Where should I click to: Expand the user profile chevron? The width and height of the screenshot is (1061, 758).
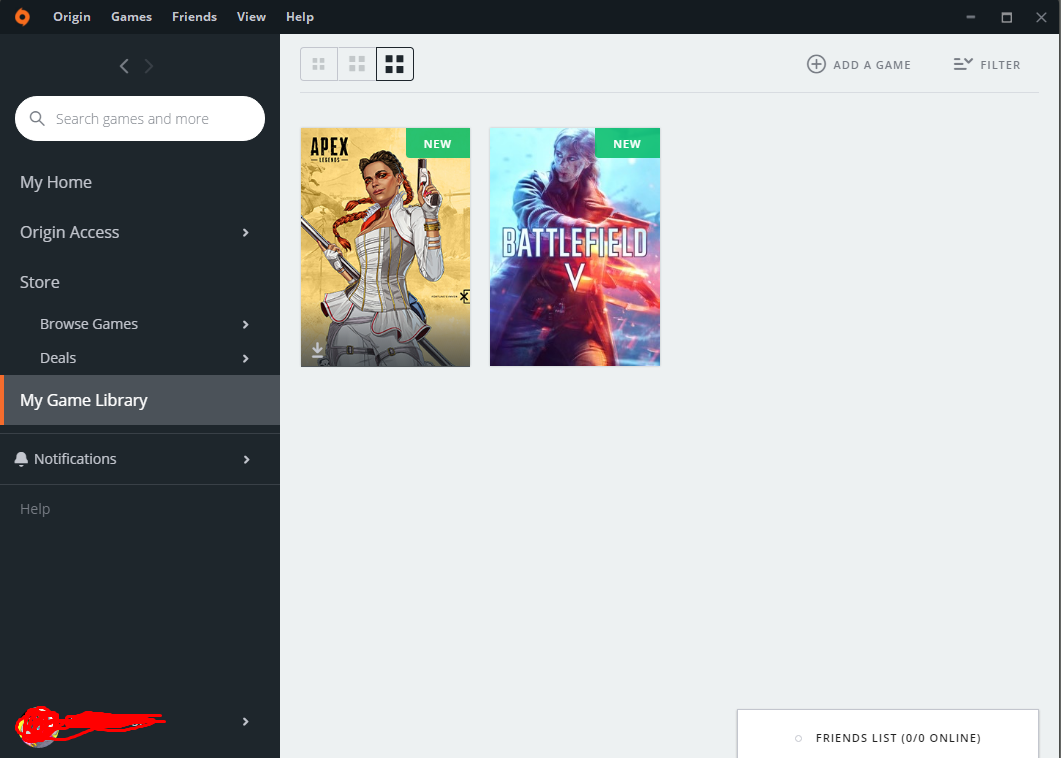pos(246,722)
